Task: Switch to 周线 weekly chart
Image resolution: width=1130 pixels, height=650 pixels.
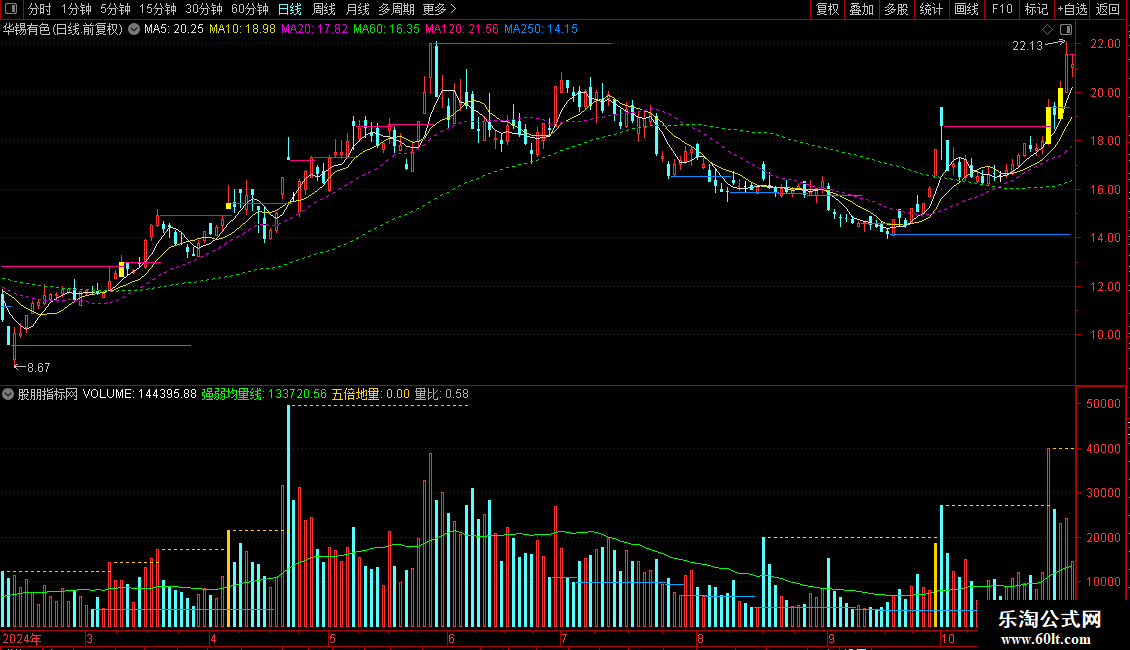Action: coord(324,9)
